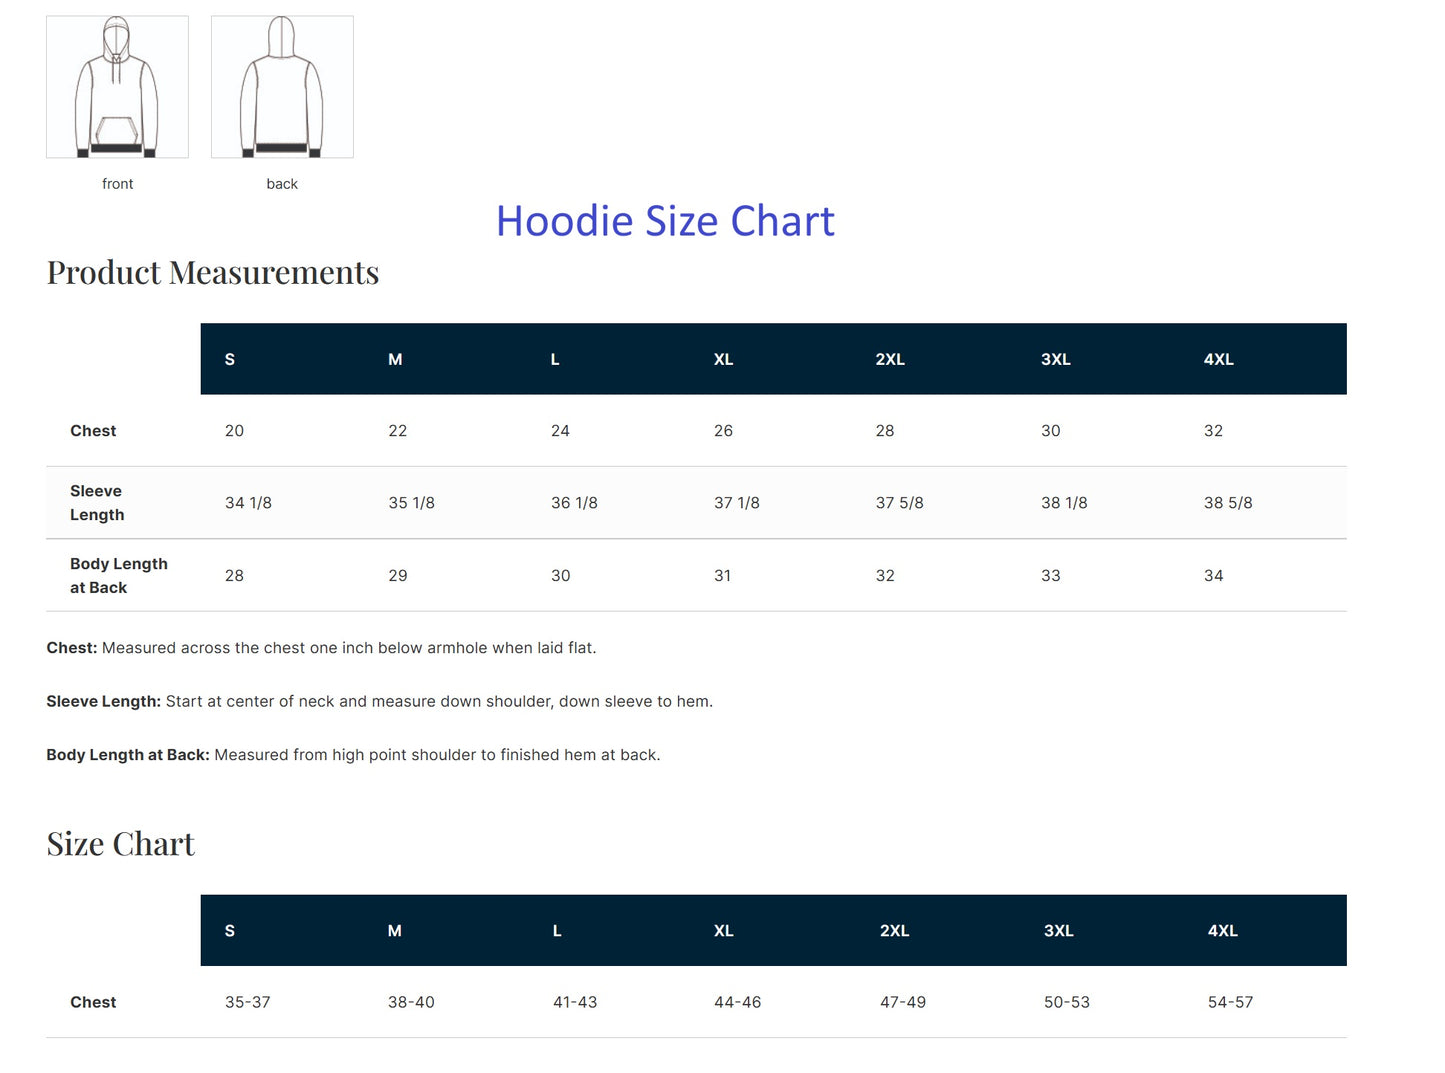Screen dimensions: 1445x1073
Task: Click the 38 5/8 sleeve length cell
Action: [x=1228, y=503]
